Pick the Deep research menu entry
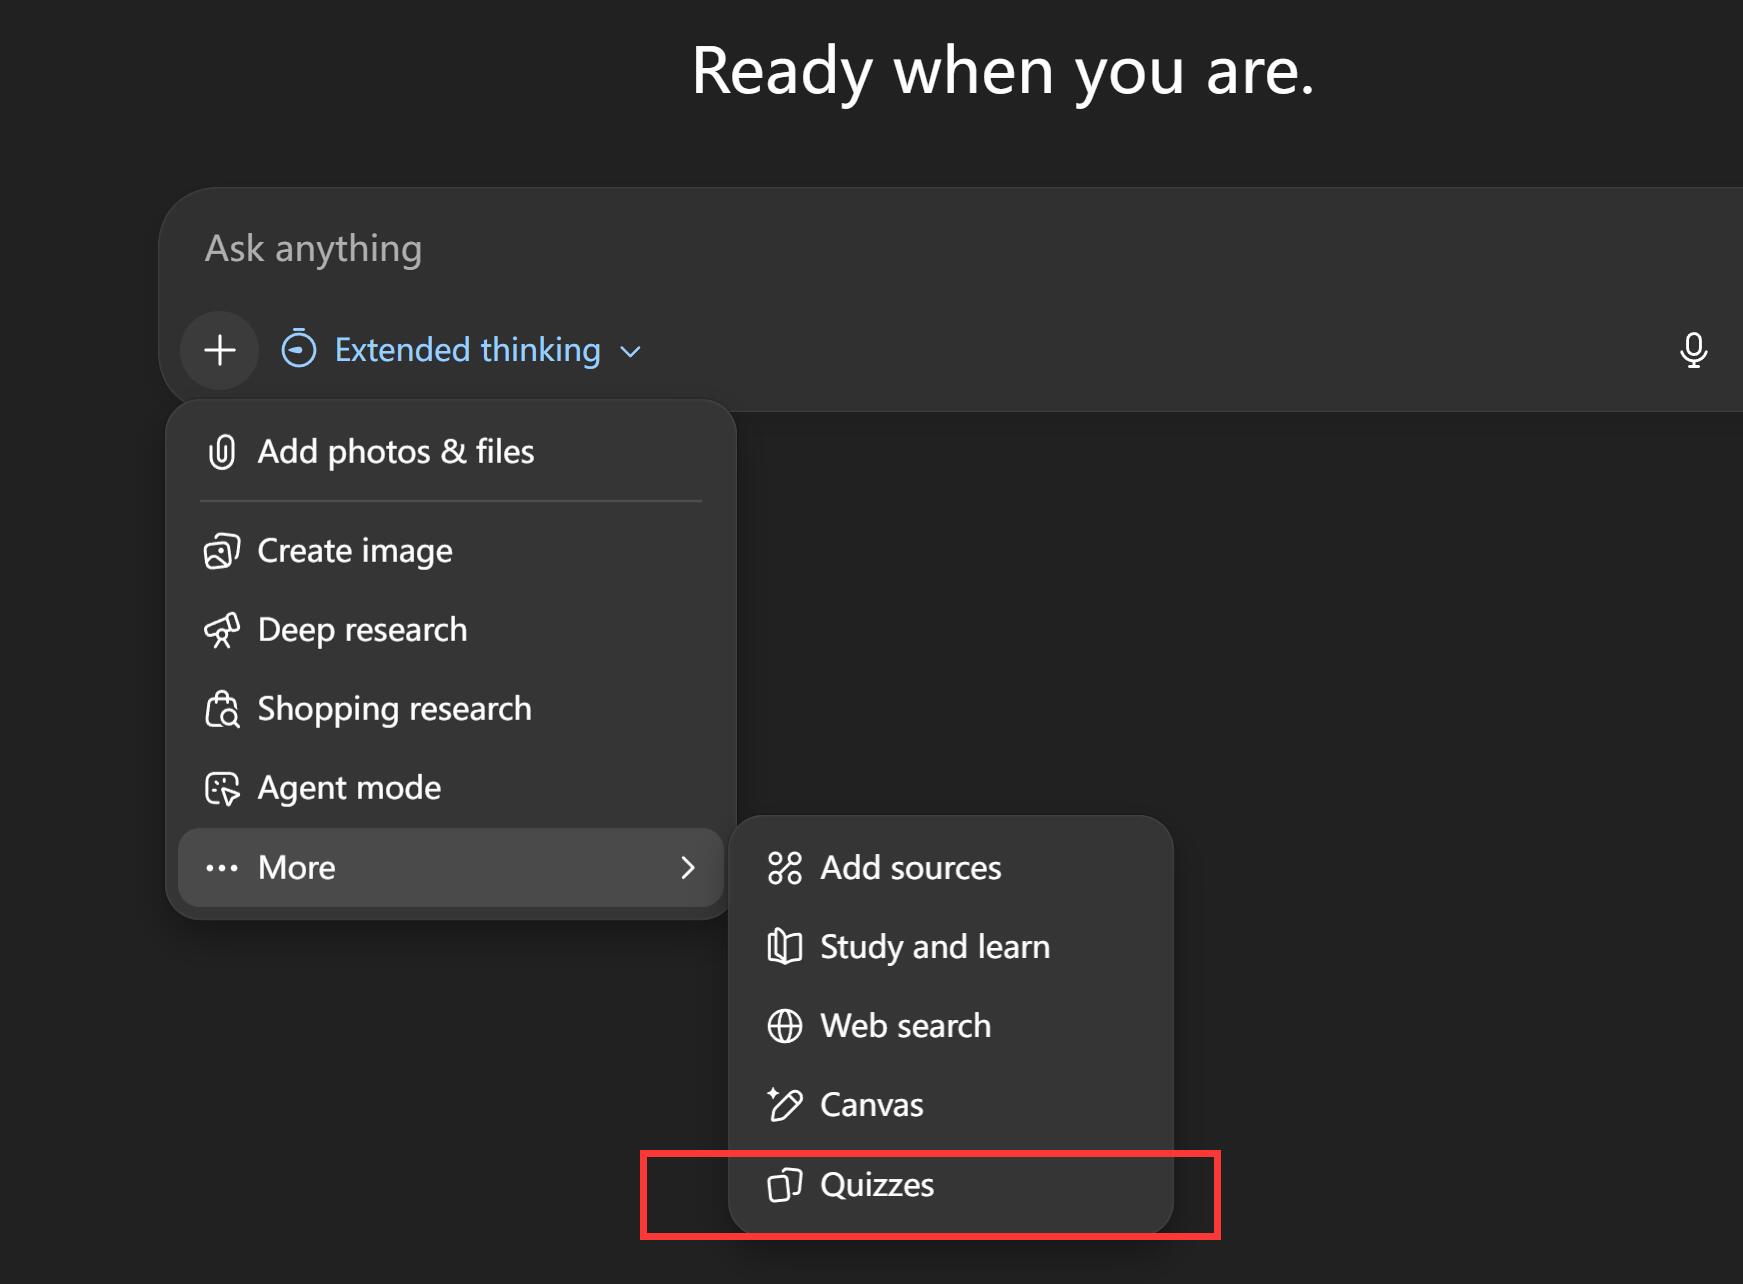The image size is (1743, 1284). point(362,630)
